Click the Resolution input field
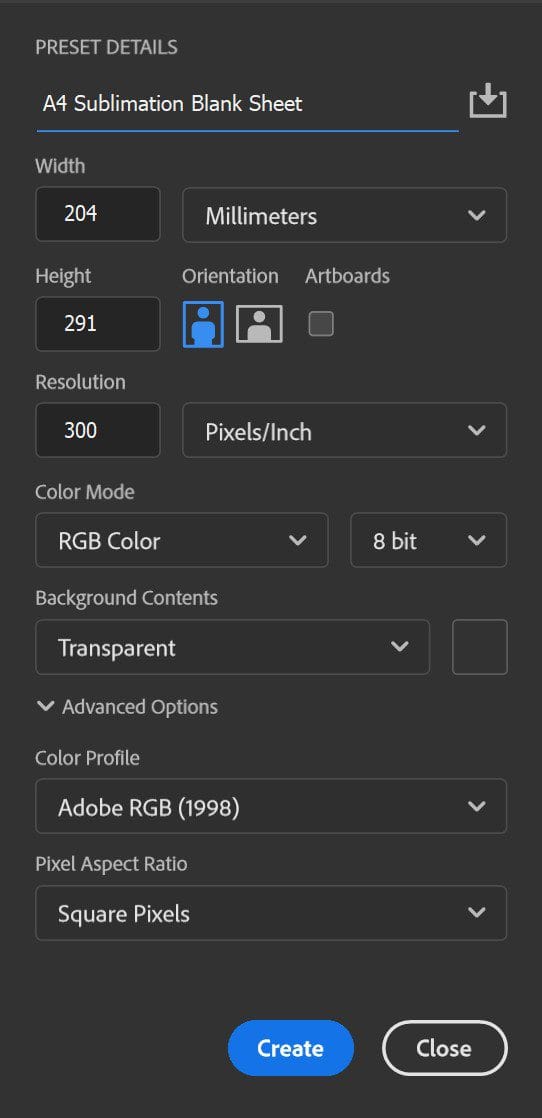Viewport: 542px width, 1118px height. [98, 430]
